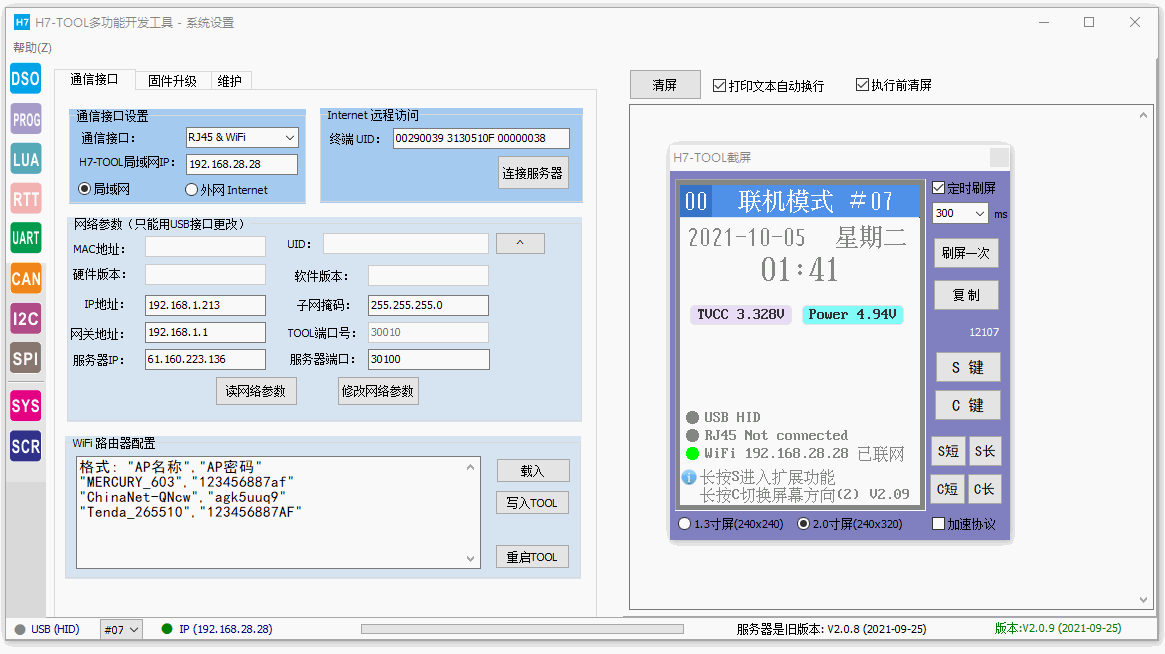Open the I2C tool
This screenshot has height=654, width=1165.
click(25, 319)
